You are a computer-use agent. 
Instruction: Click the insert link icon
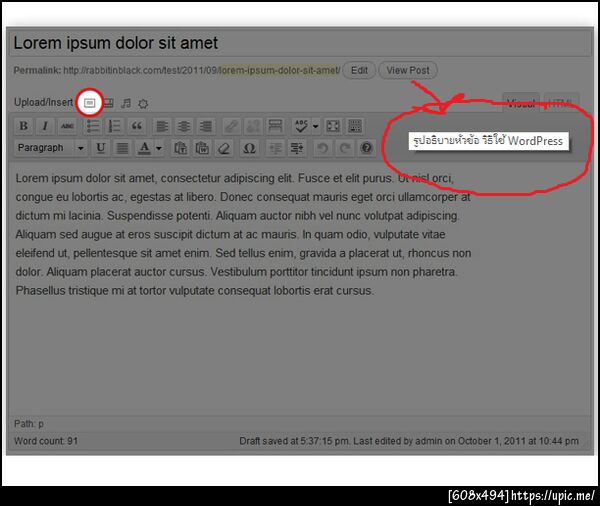point(232,126)
